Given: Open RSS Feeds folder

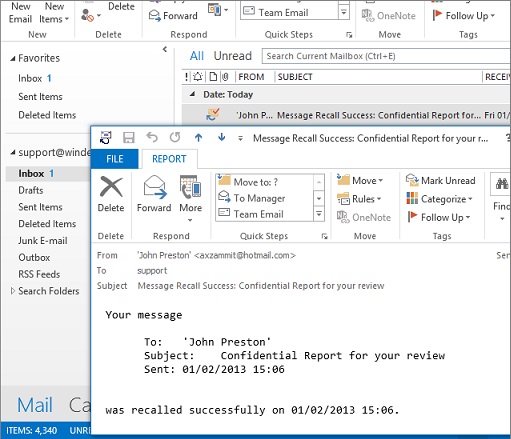Looking at the screenshot, I should tap(39, 274).
